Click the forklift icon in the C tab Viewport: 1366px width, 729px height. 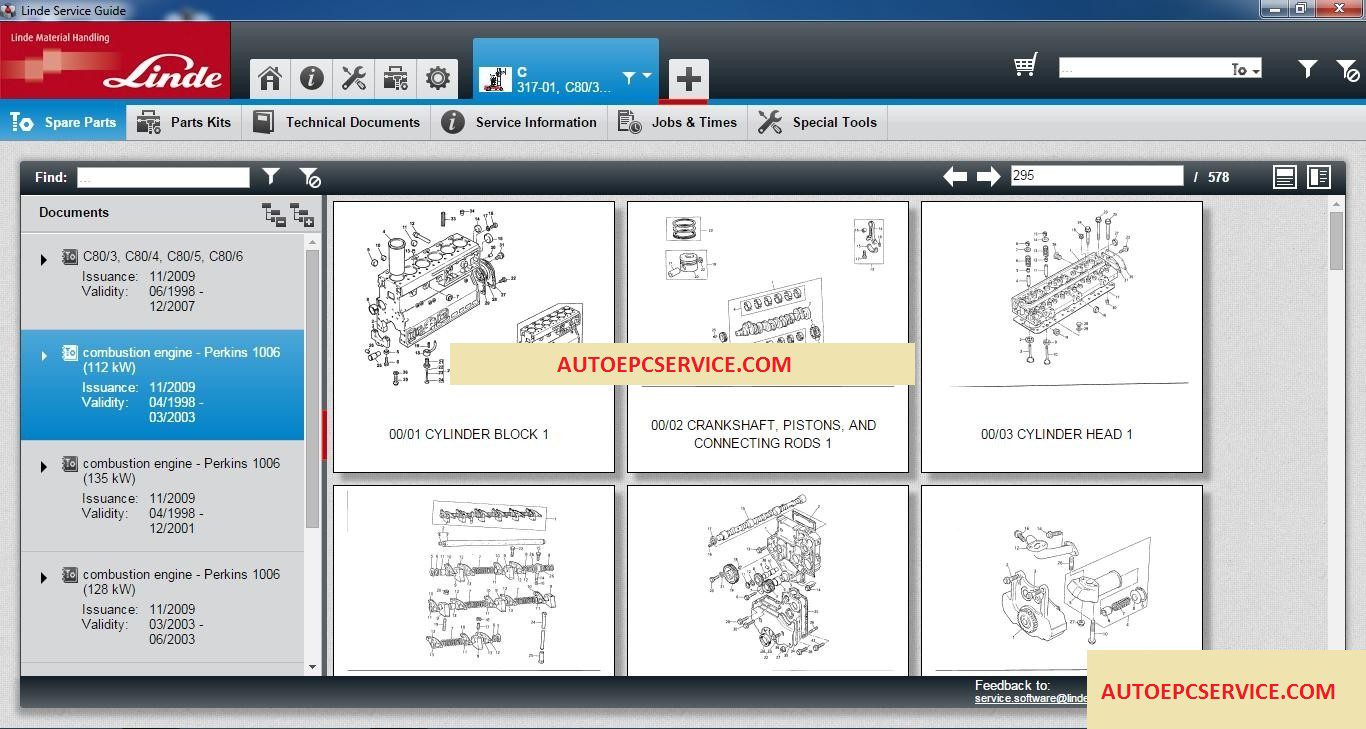tap(495, 79)
